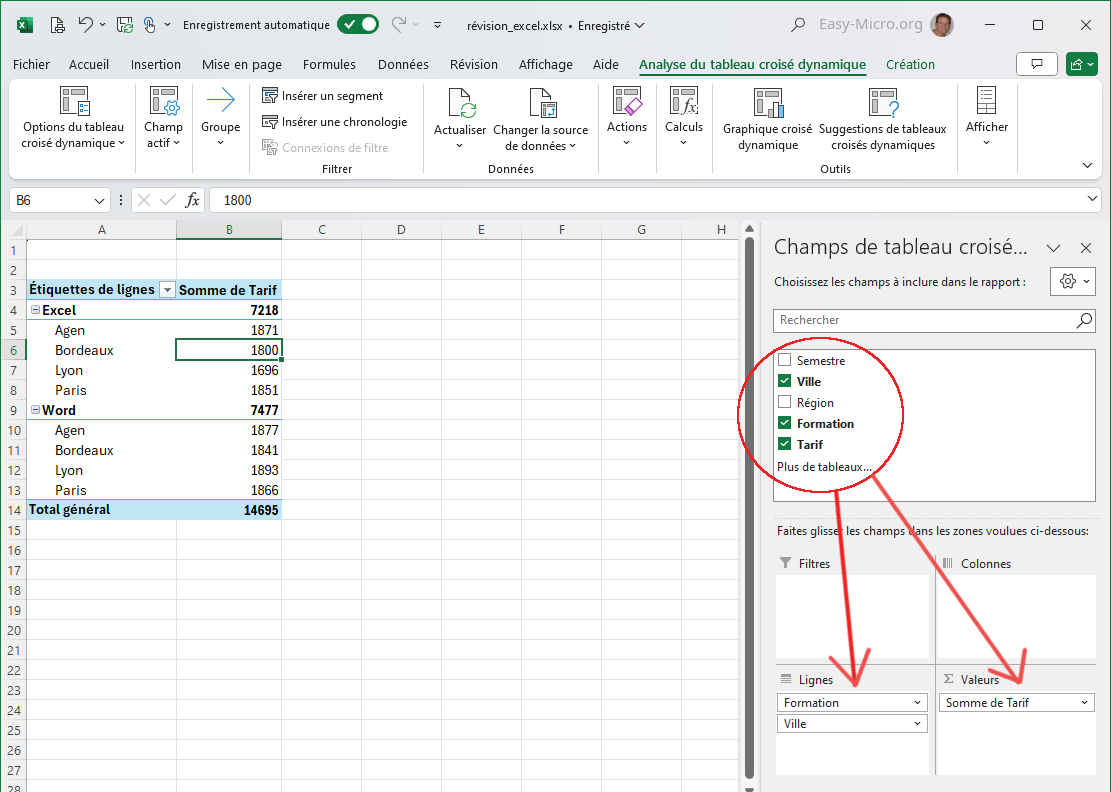Click the file name révision_excel.xlsx dropdown

[556, 26]
